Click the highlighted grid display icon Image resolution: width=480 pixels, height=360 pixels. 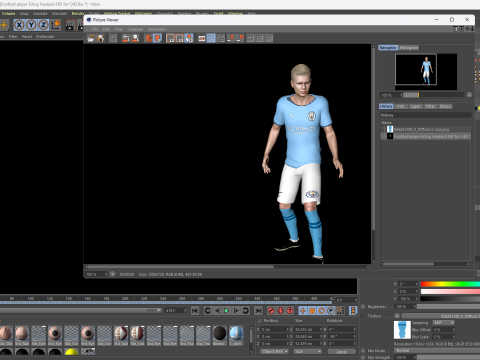tap(211, 38)
